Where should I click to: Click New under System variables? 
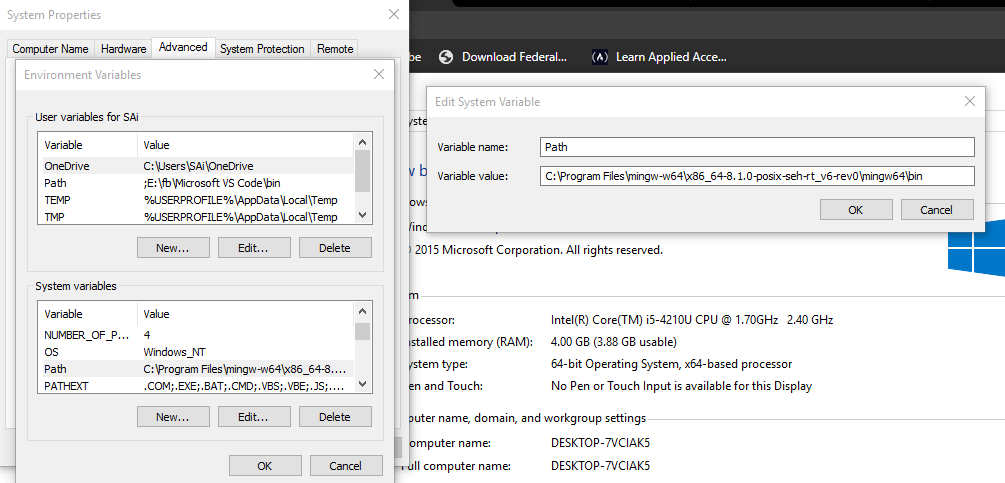(173, 417)
